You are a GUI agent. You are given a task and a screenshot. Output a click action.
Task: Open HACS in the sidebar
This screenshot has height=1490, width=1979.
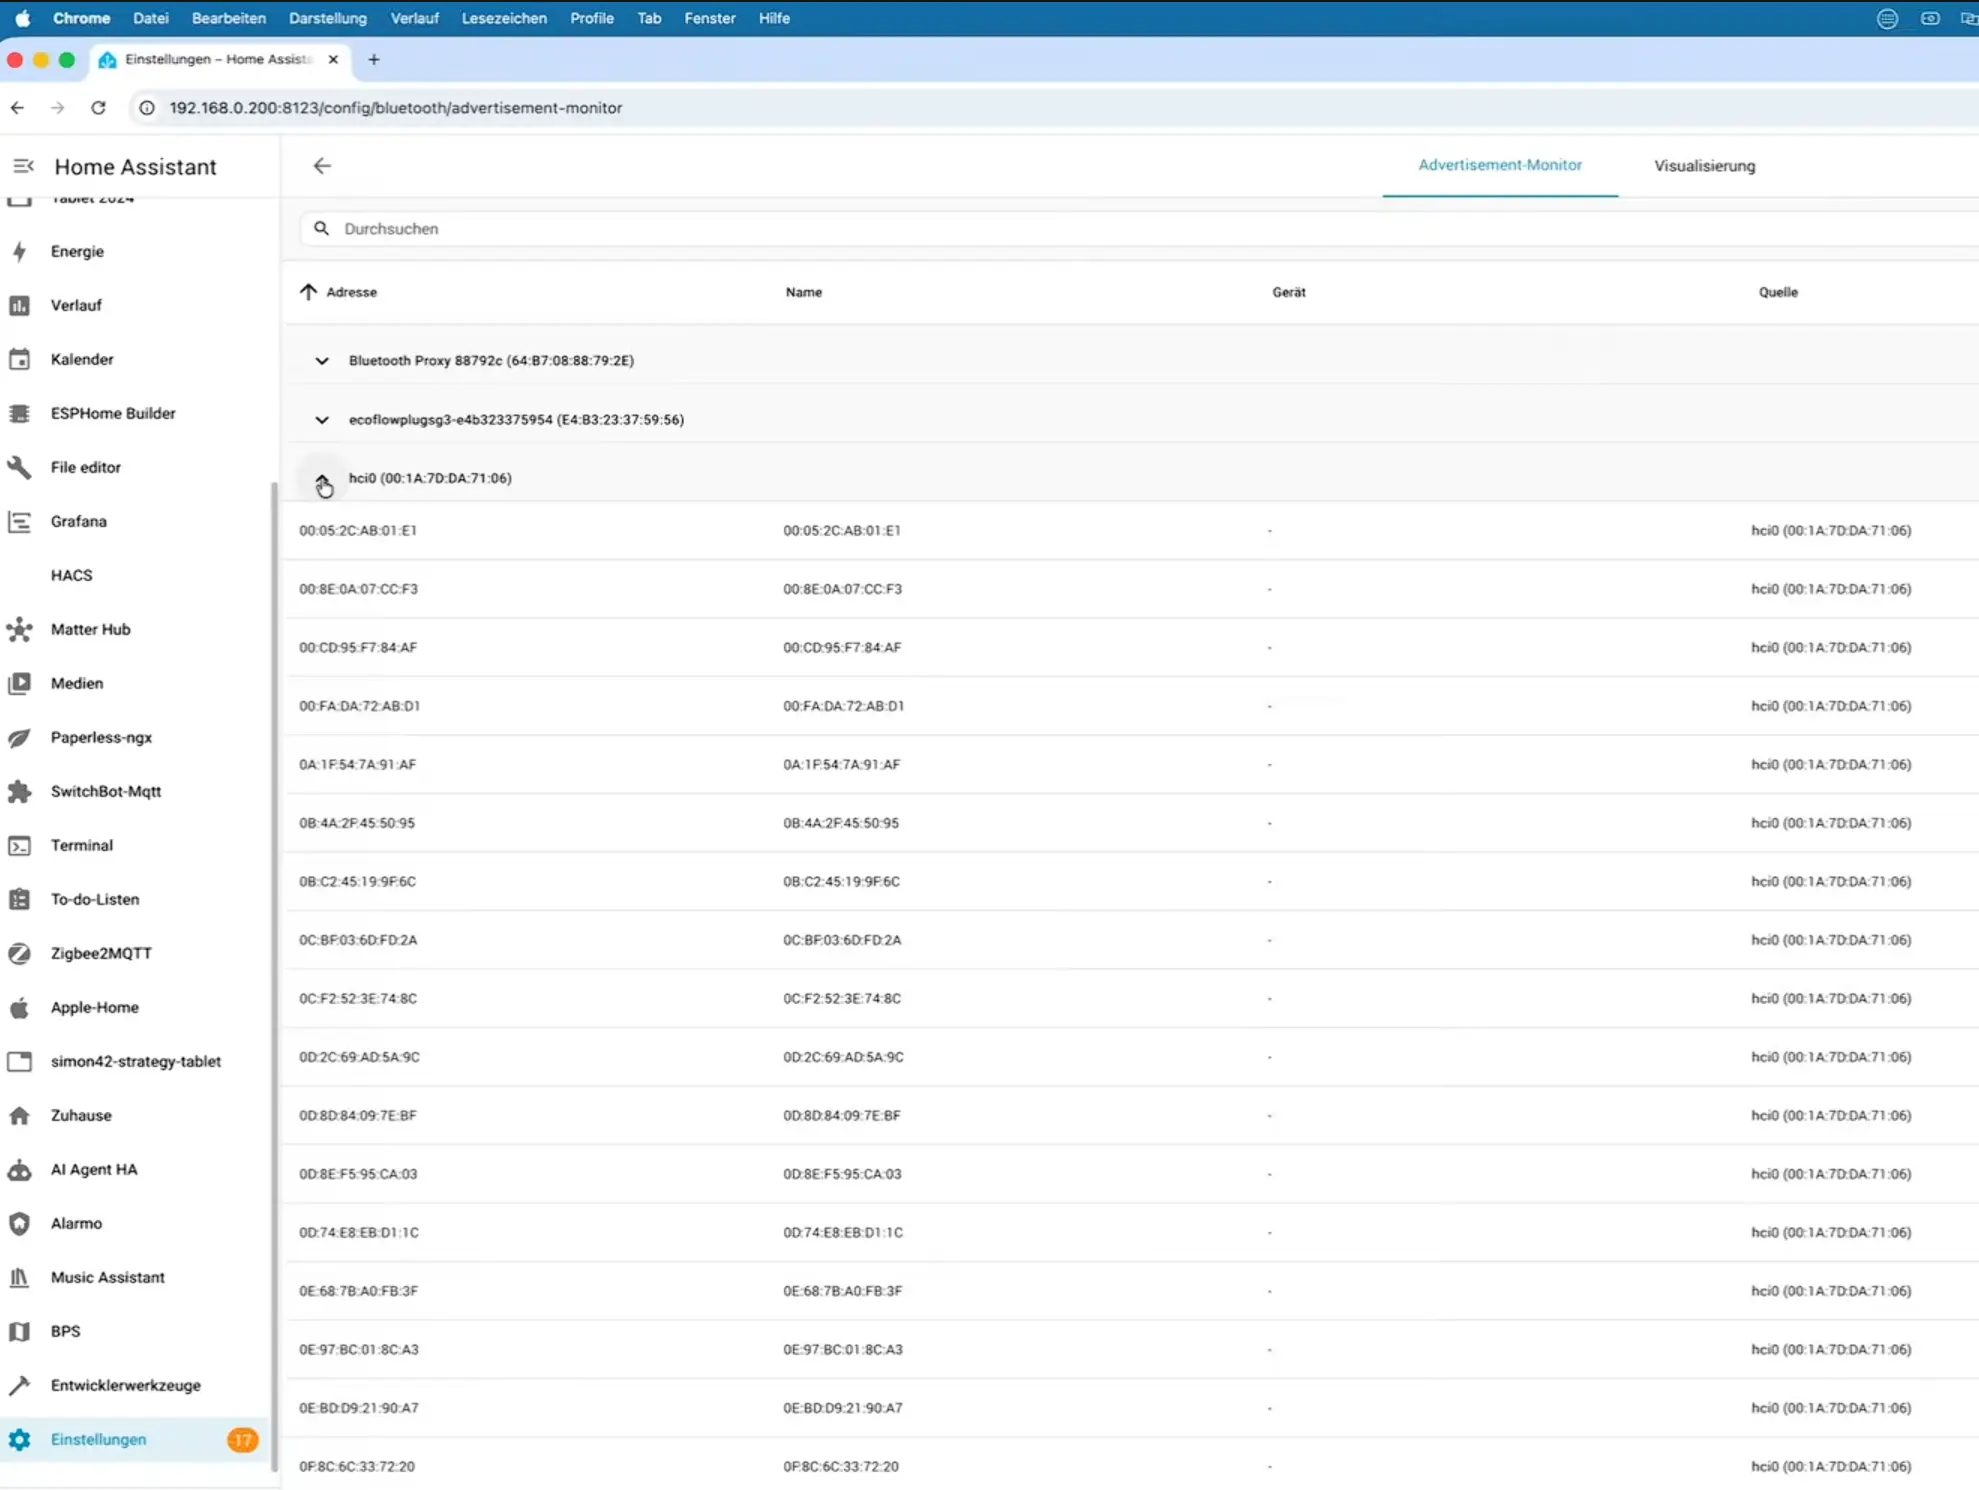pyautogui.click(x=71, y=575)
